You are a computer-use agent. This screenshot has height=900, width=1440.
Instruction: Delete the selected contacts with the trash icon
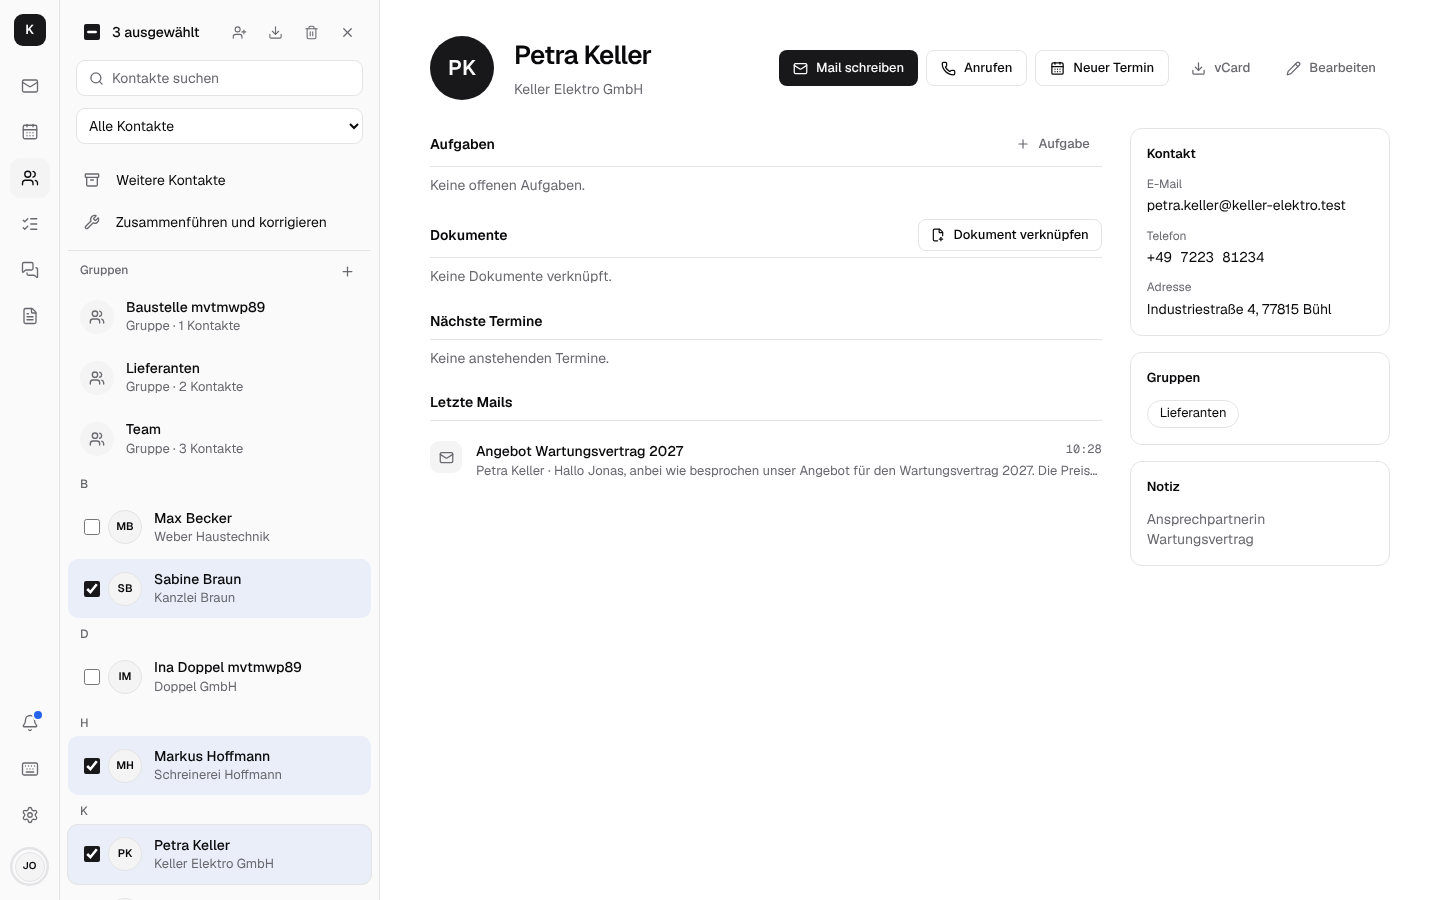pos(311,32)
